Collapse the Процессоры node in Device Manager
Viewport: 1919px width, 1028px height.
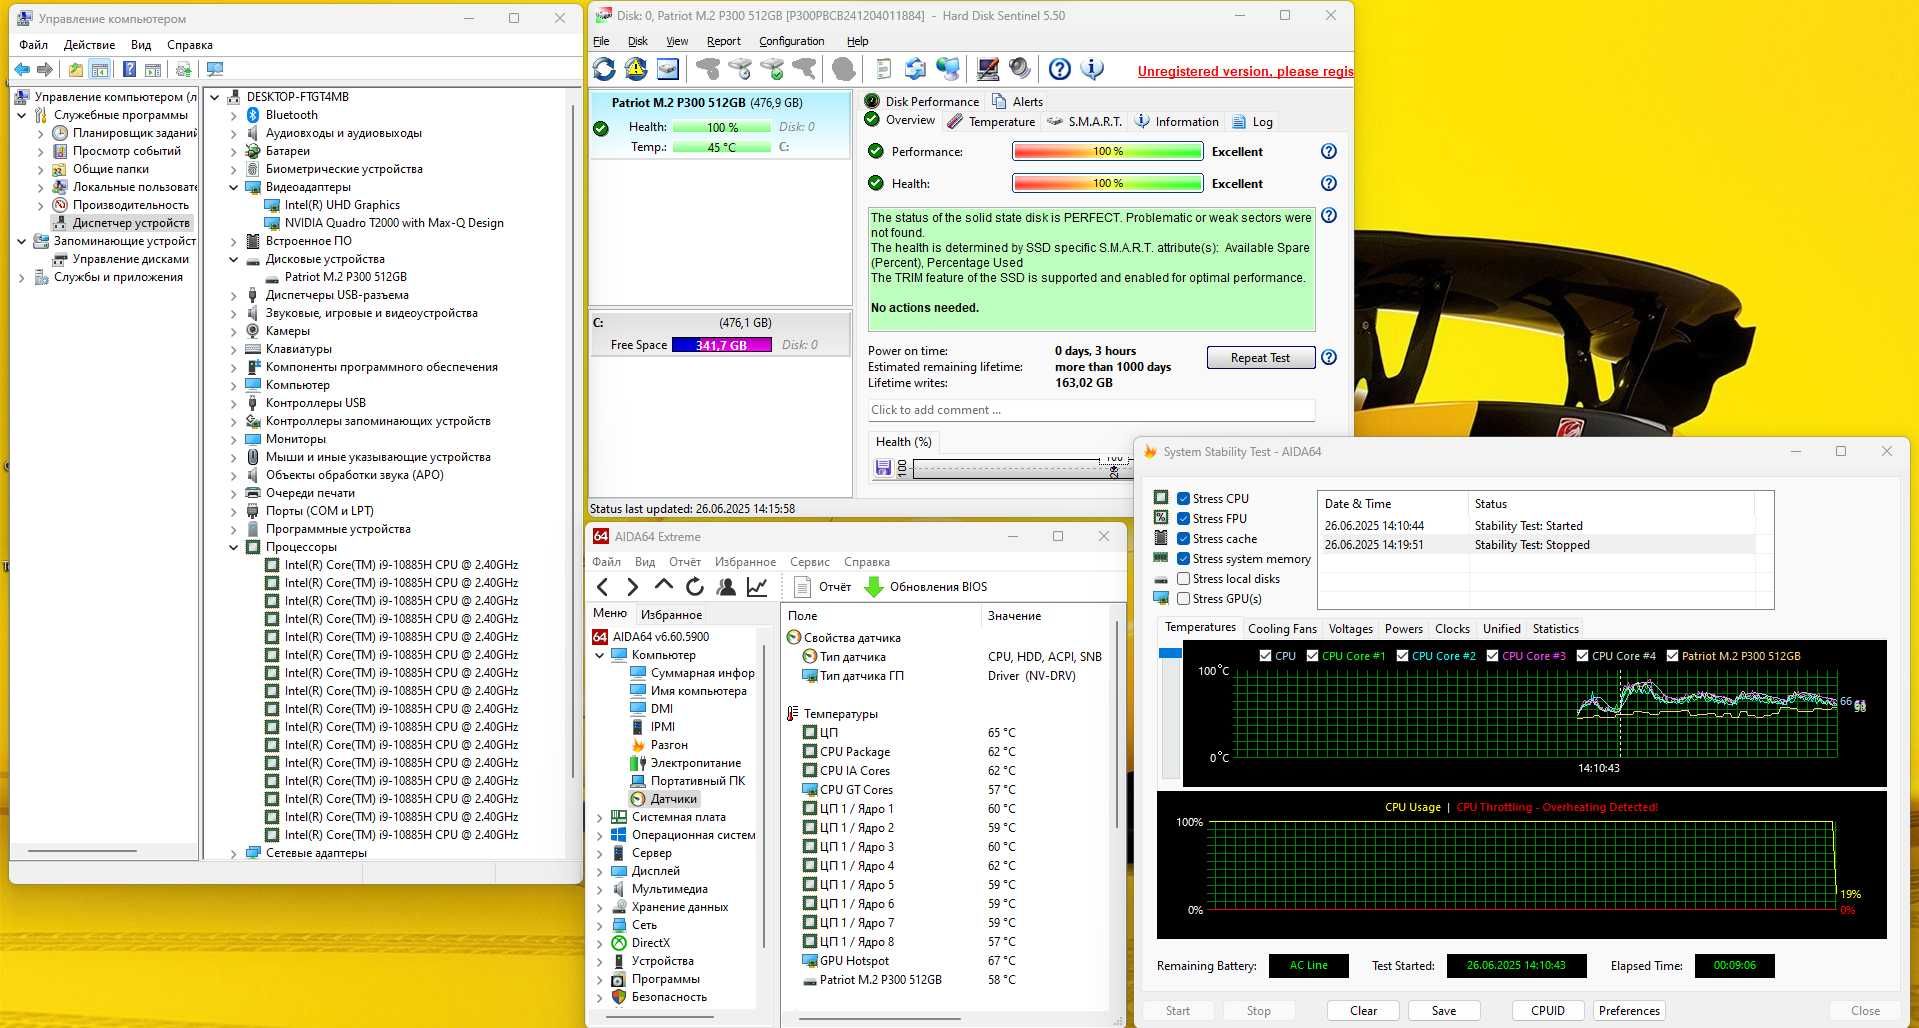234,547
